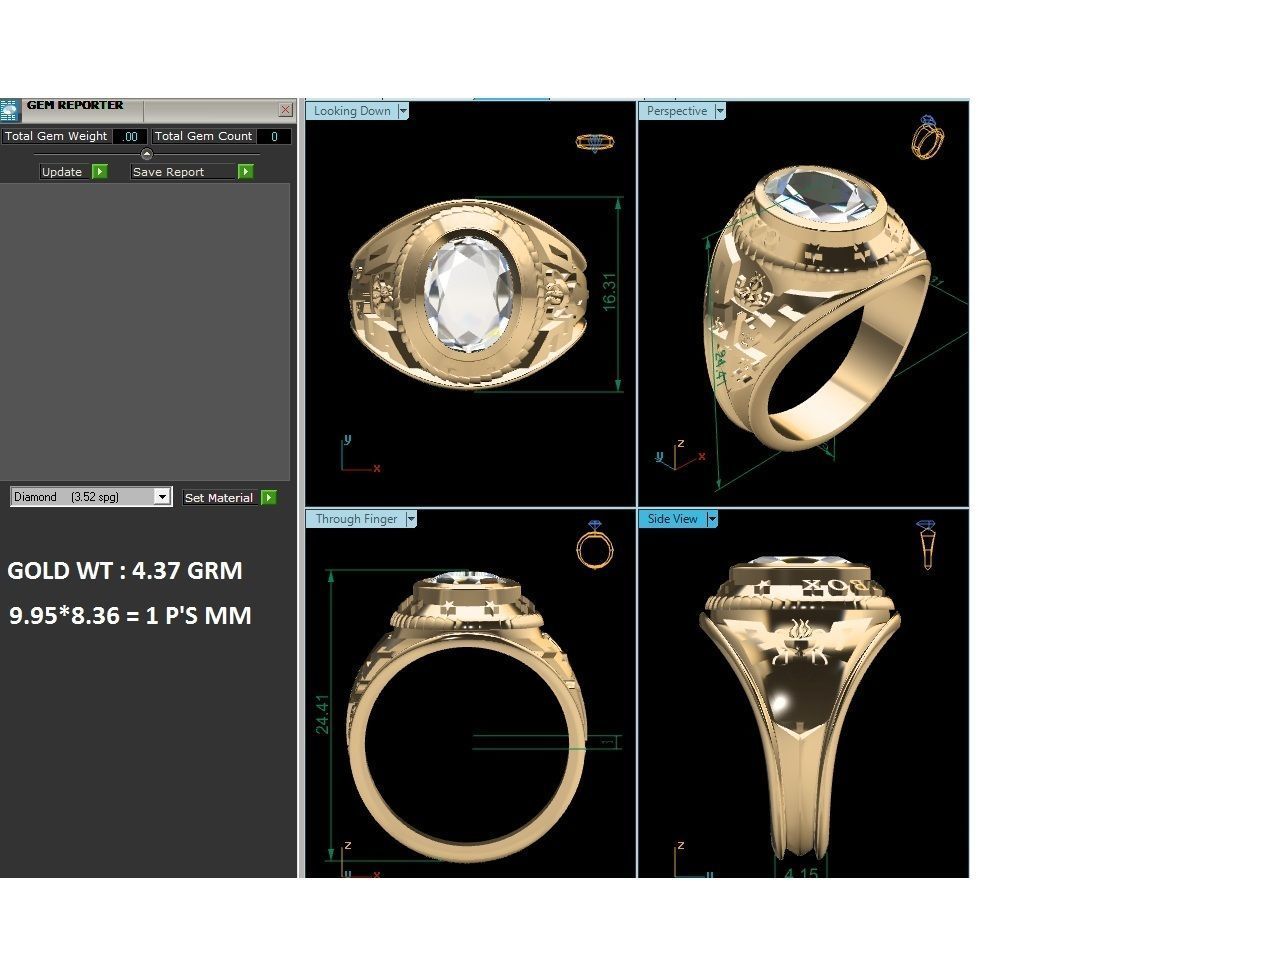Screen dimensions: 1280x960
Task: Click the 24.41 dimension in Through Finger view
Action: (322, 715)
